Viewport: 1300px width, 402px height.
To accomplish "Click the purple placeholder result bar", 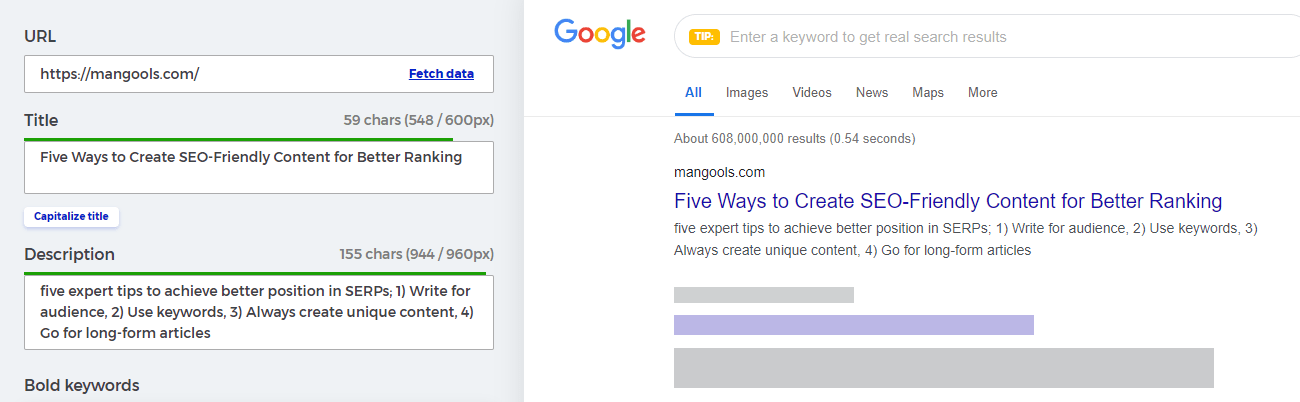I will [854, 325].
